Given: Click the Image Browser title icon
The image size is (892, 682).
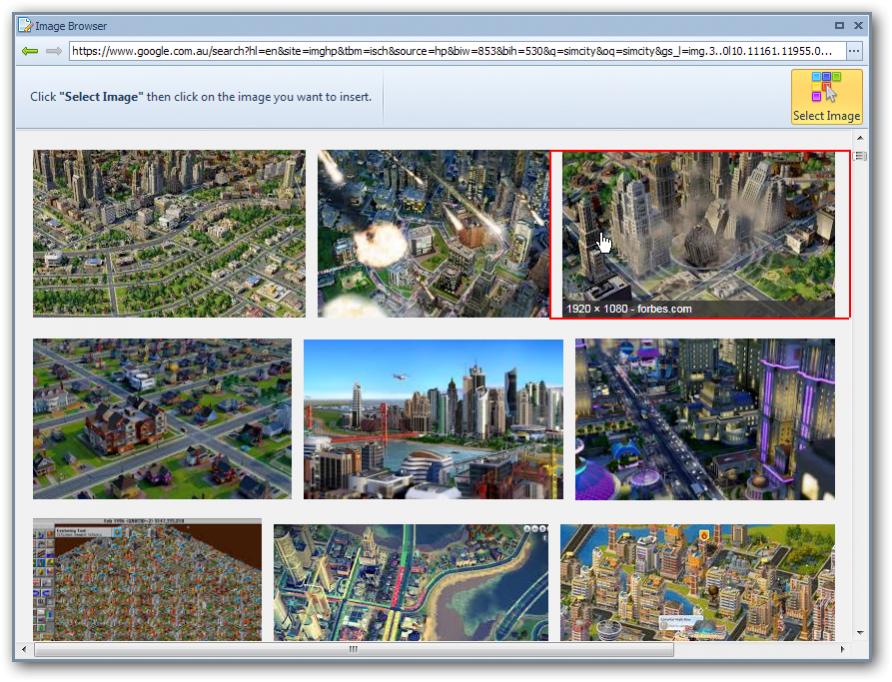Looking at the screenshot, I should [25, 26].
